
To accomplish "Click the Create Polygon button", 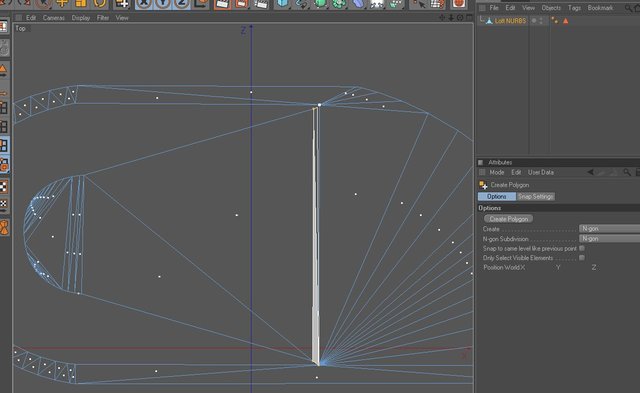I will coord(509,219).
